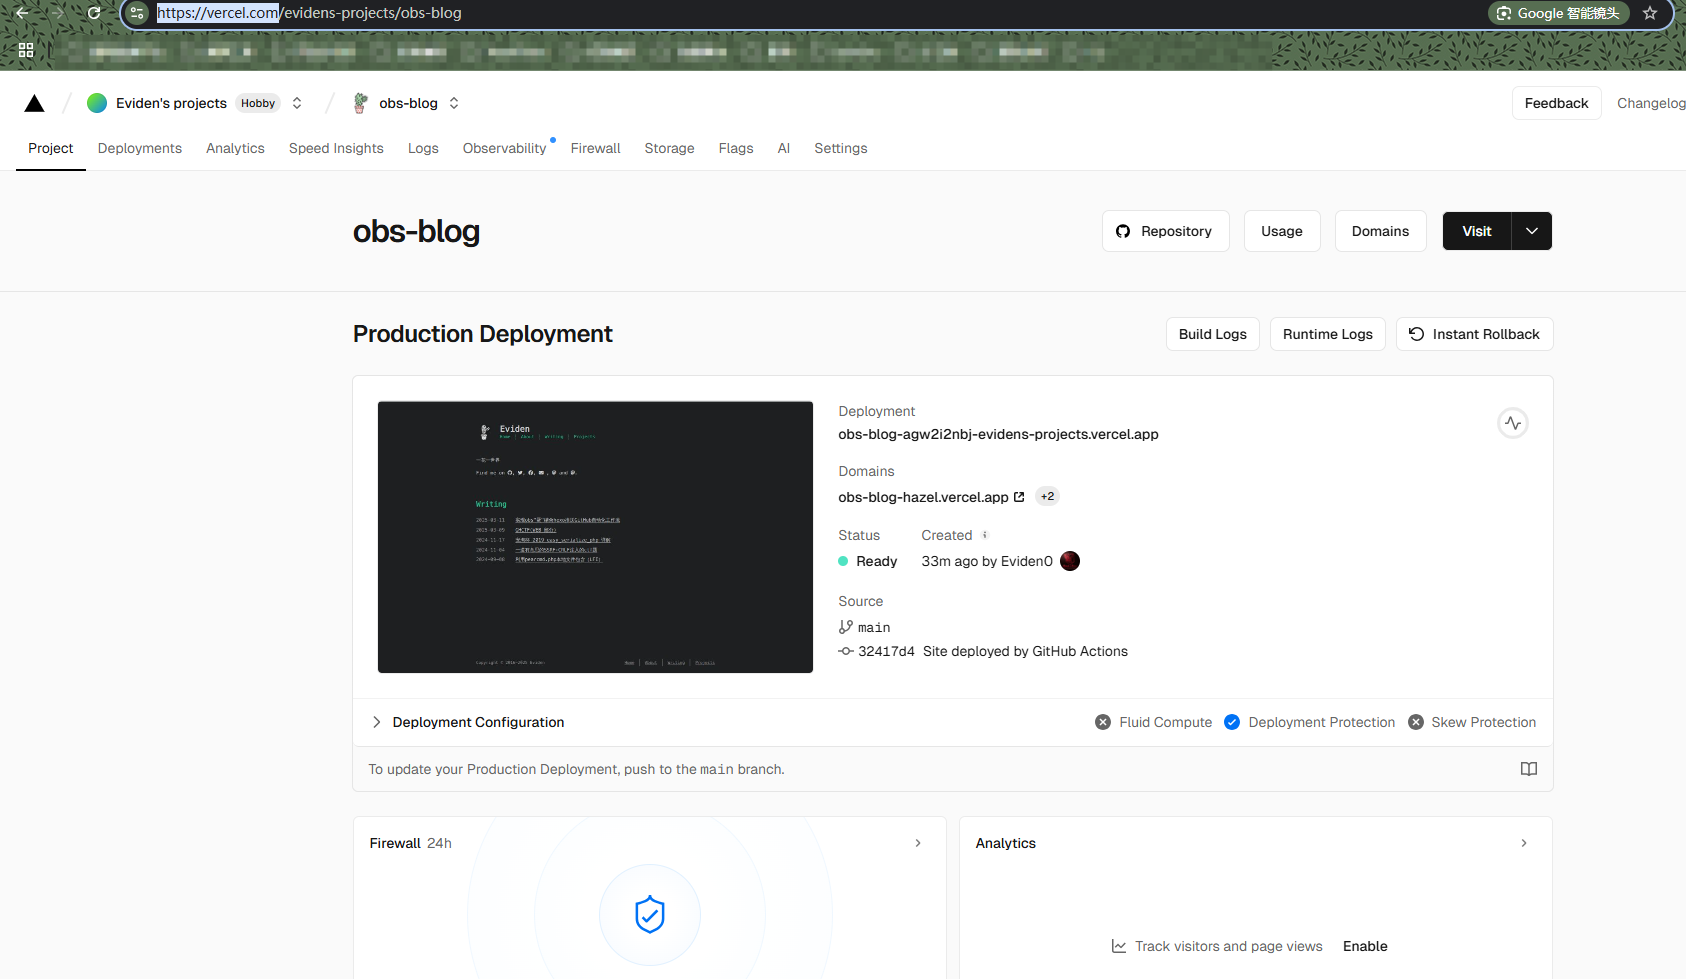Viewport: 1686px width, 979px height.
Task: Switch to the Analytics tab
Action: pyautogui.click(x=235, y=148)
